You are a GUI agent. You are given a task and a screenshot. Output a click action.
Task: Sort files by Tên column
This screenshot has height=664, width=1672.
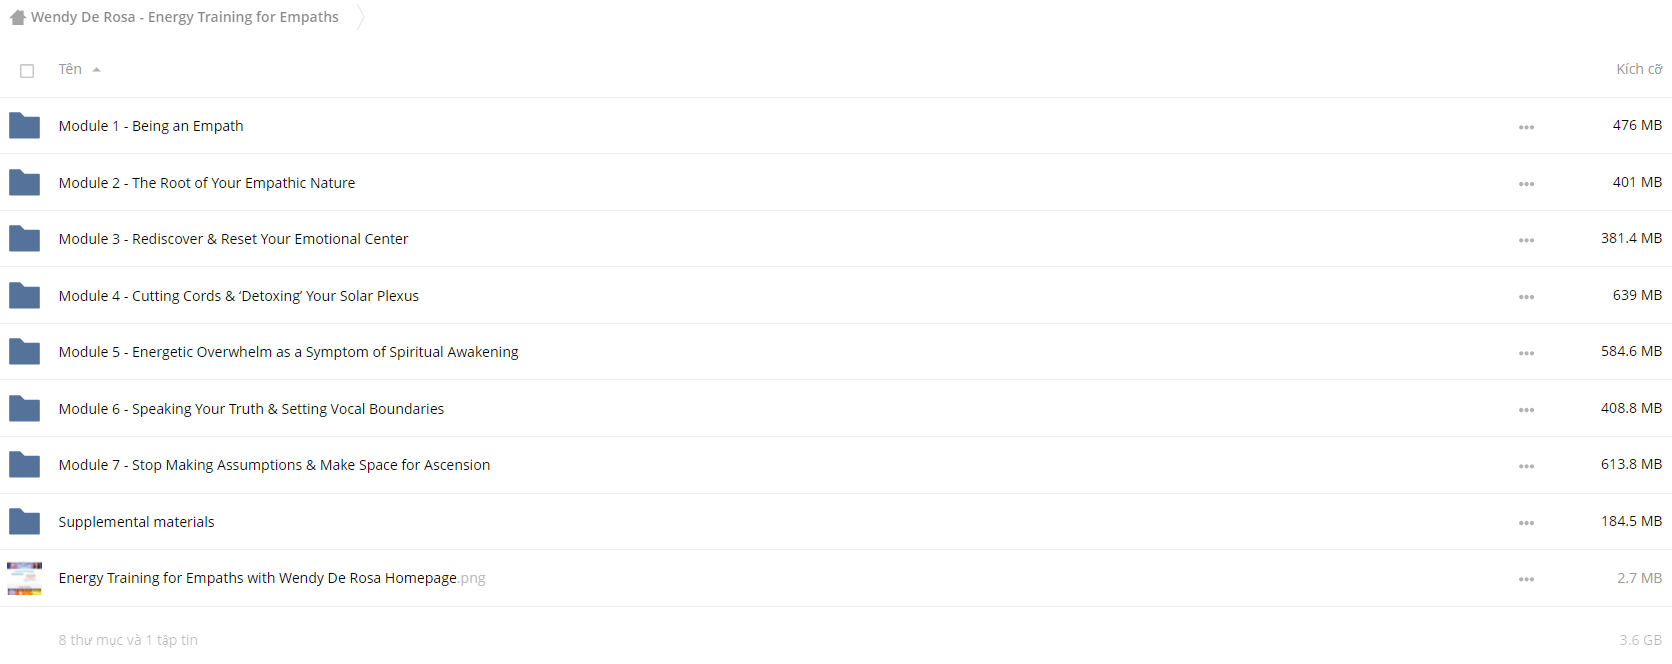tap(70, 69)
